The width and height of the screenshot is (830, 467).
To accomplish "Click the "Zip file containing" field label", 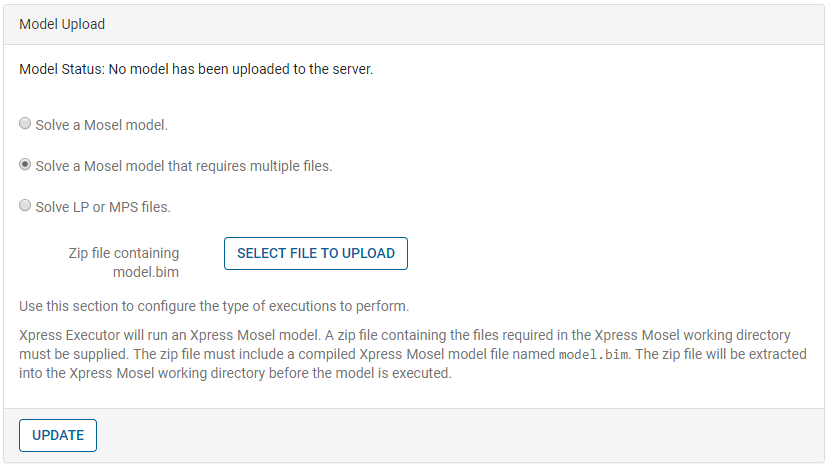I will (123, 253).
